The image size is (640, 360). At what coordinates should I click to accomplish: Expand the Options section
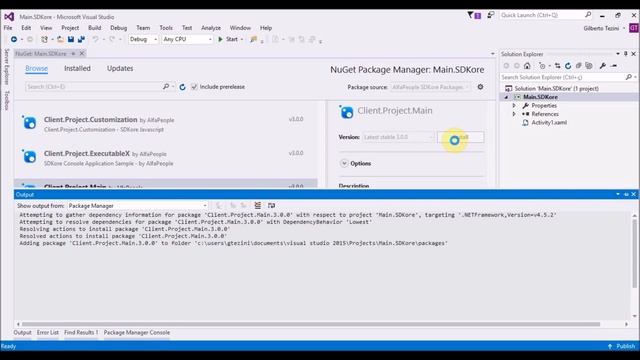344,163
